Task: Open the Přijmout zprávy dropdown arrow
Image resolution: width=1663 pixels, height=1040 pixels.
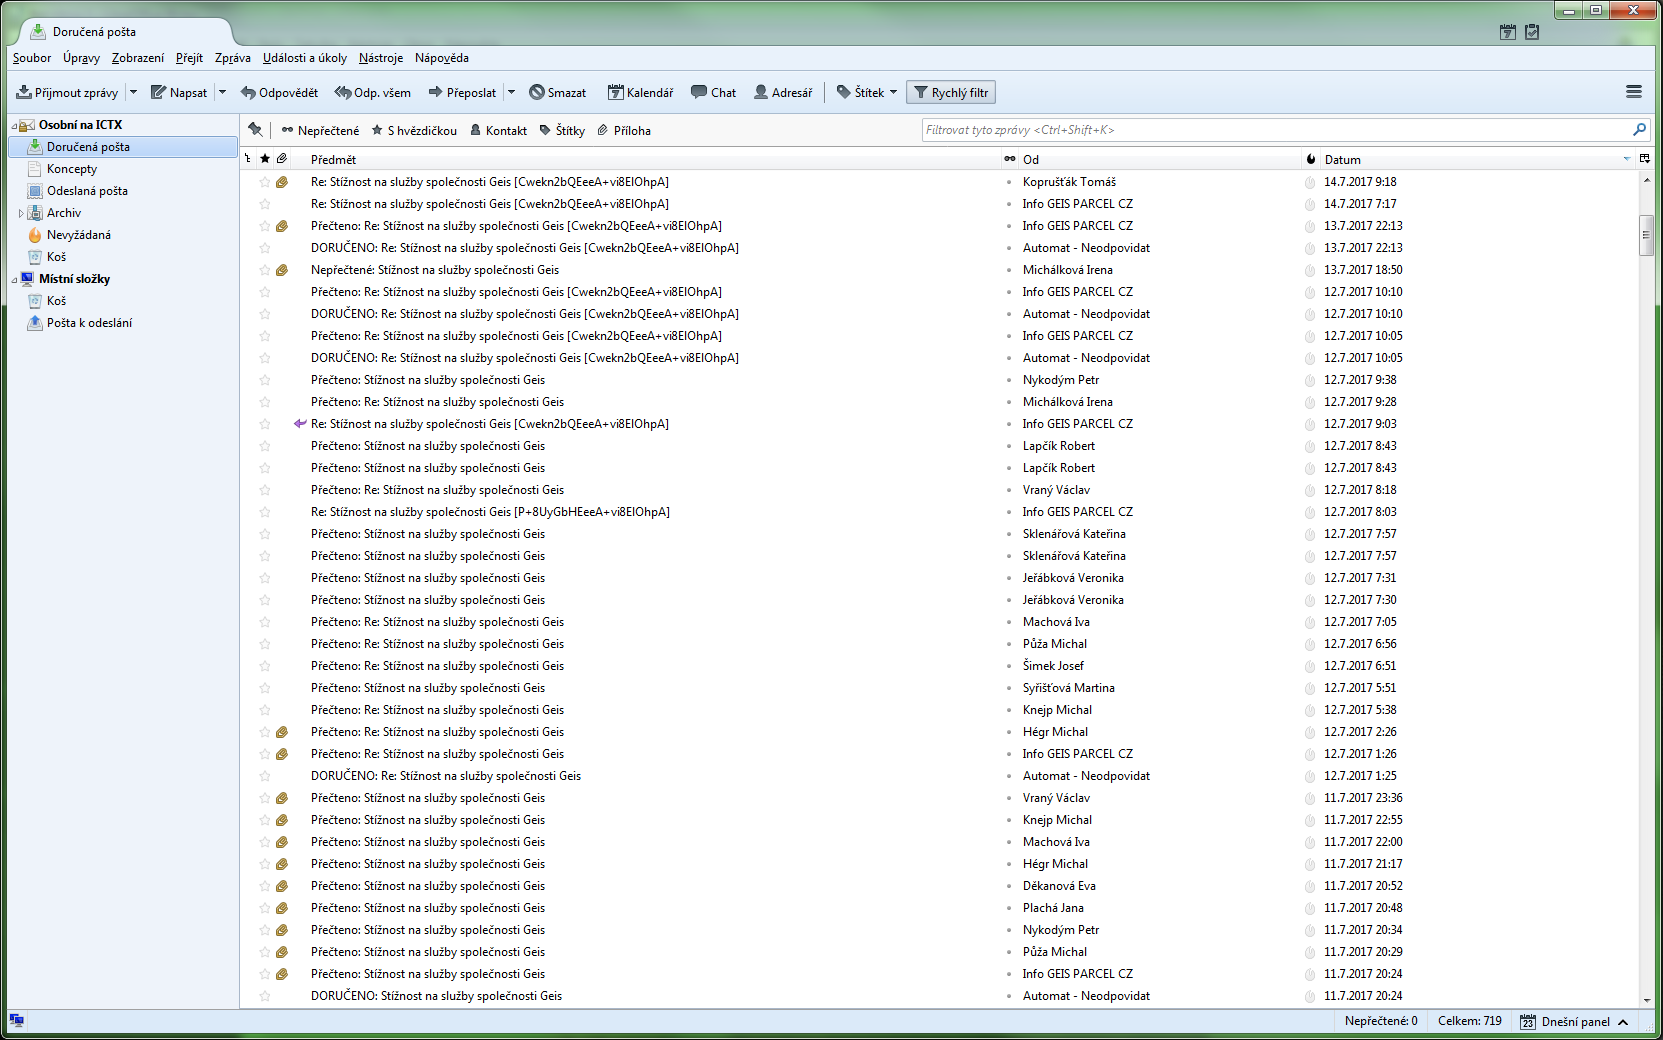Action: pyautogui.click(x=133, y=93)
